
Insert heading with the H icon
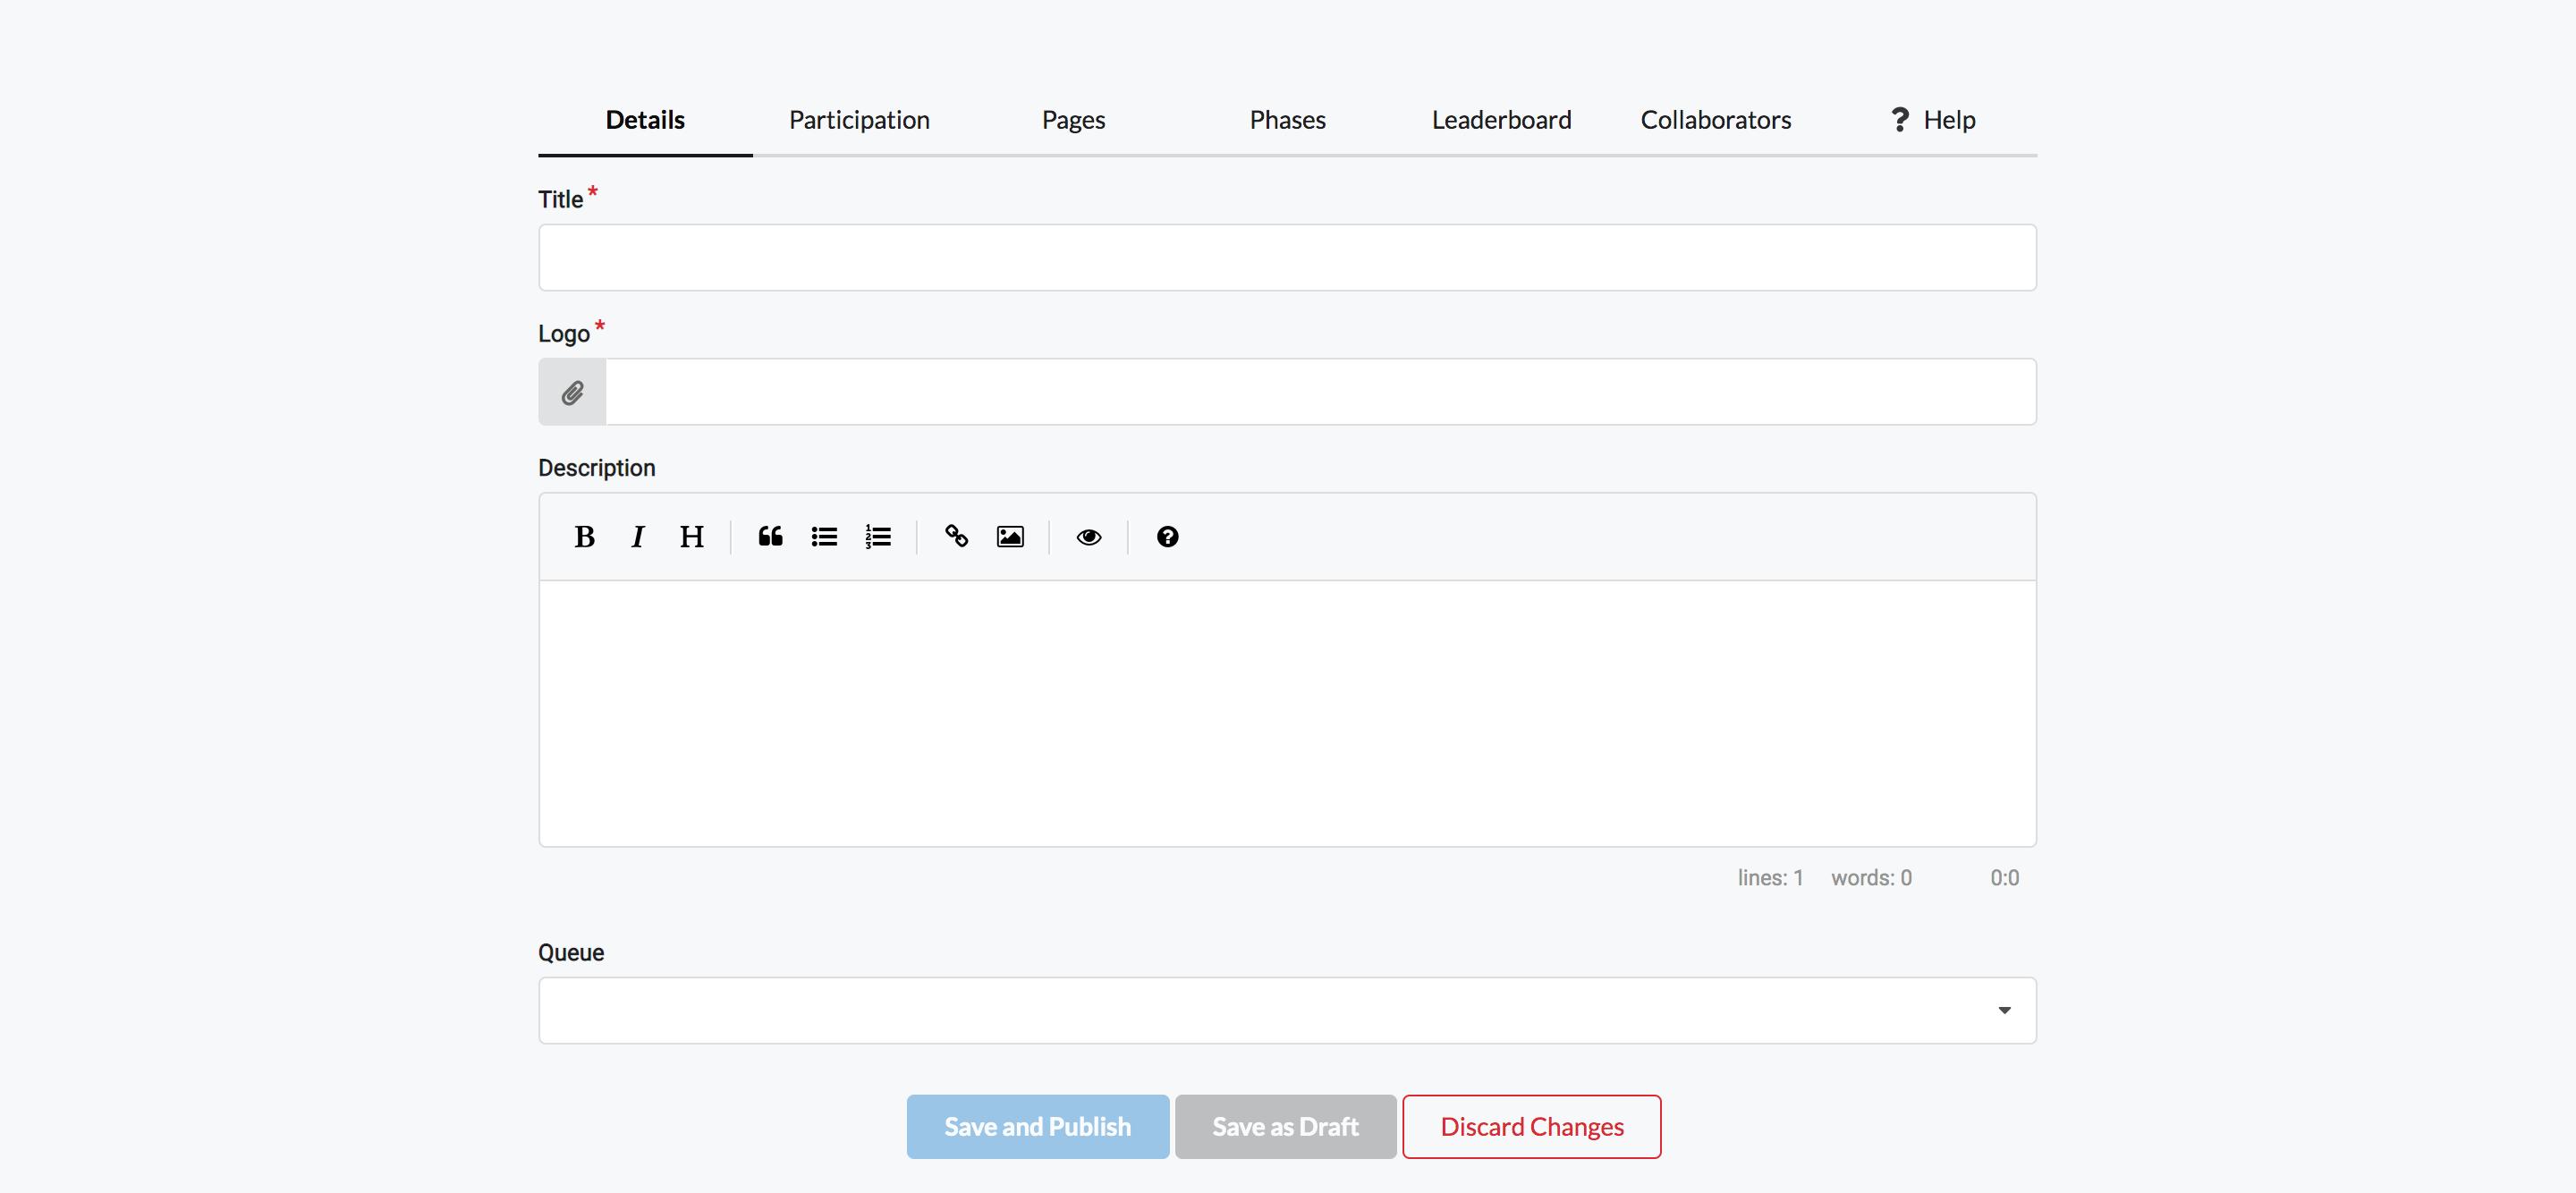click(x=691, y=537)
